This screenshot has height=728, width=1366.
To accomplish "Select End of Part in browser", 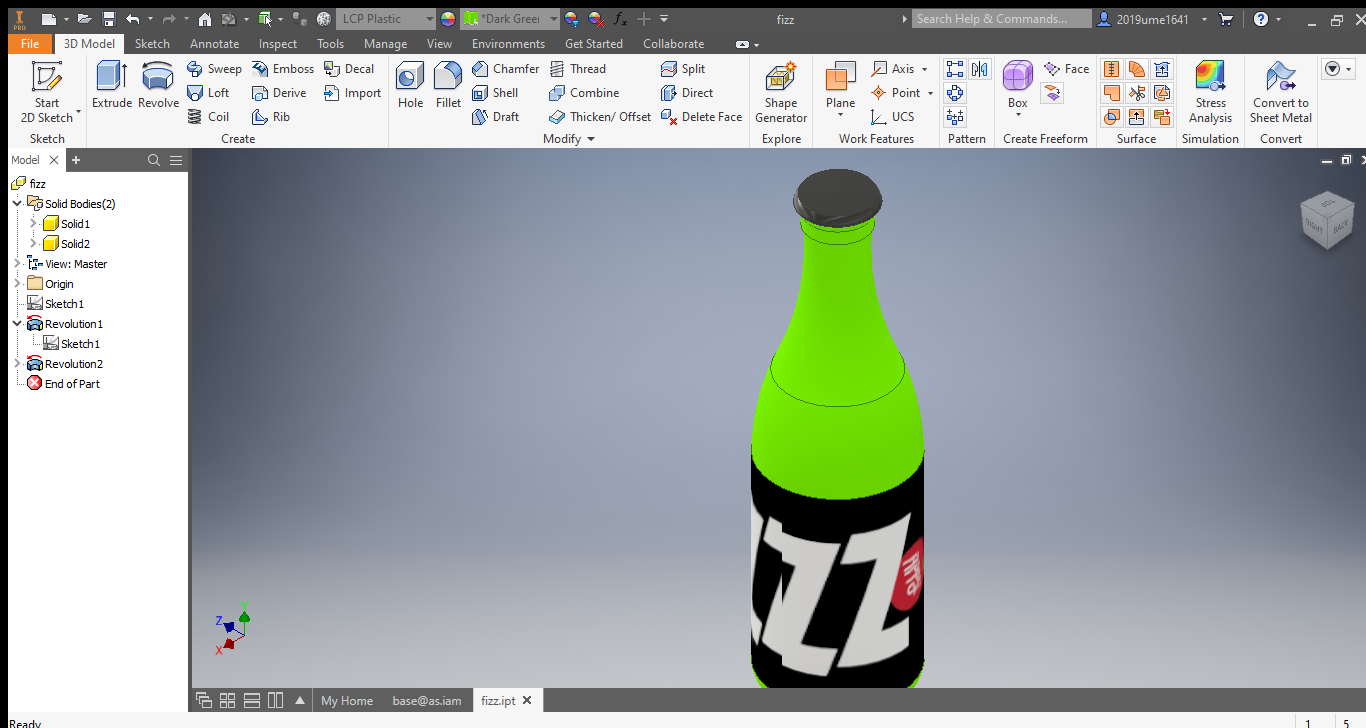I will pos(72,383).
